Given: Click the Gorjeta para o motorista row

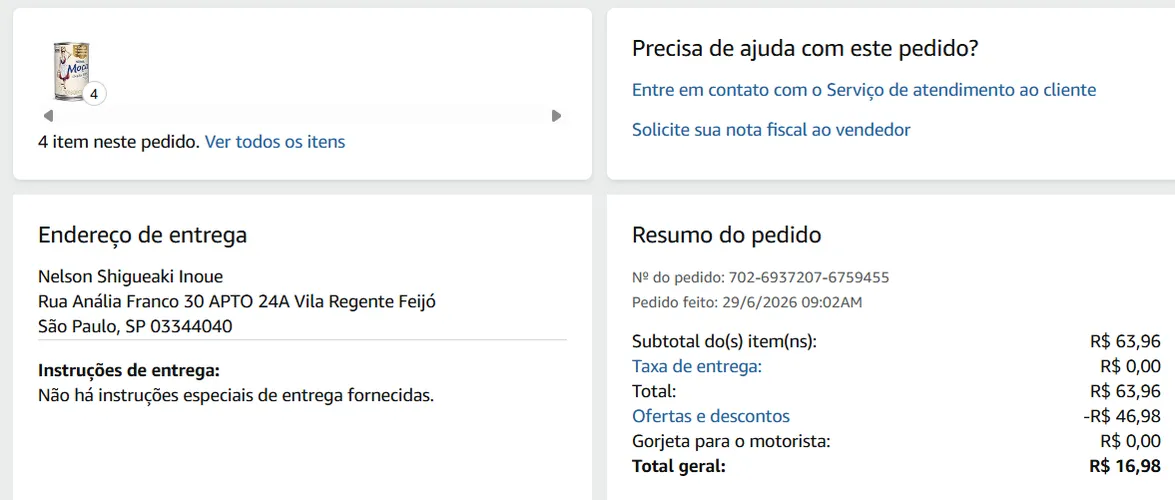Looking at the screenshot, I should point(896,441).
